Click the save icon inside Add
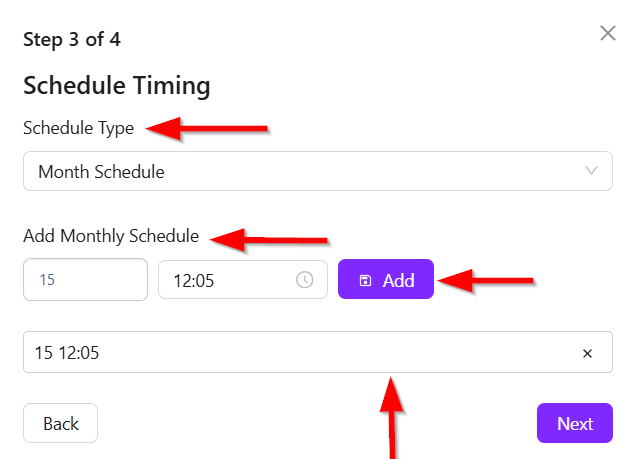Image resolution: width=636 pixels, height=459 pixels. point(365,281)
